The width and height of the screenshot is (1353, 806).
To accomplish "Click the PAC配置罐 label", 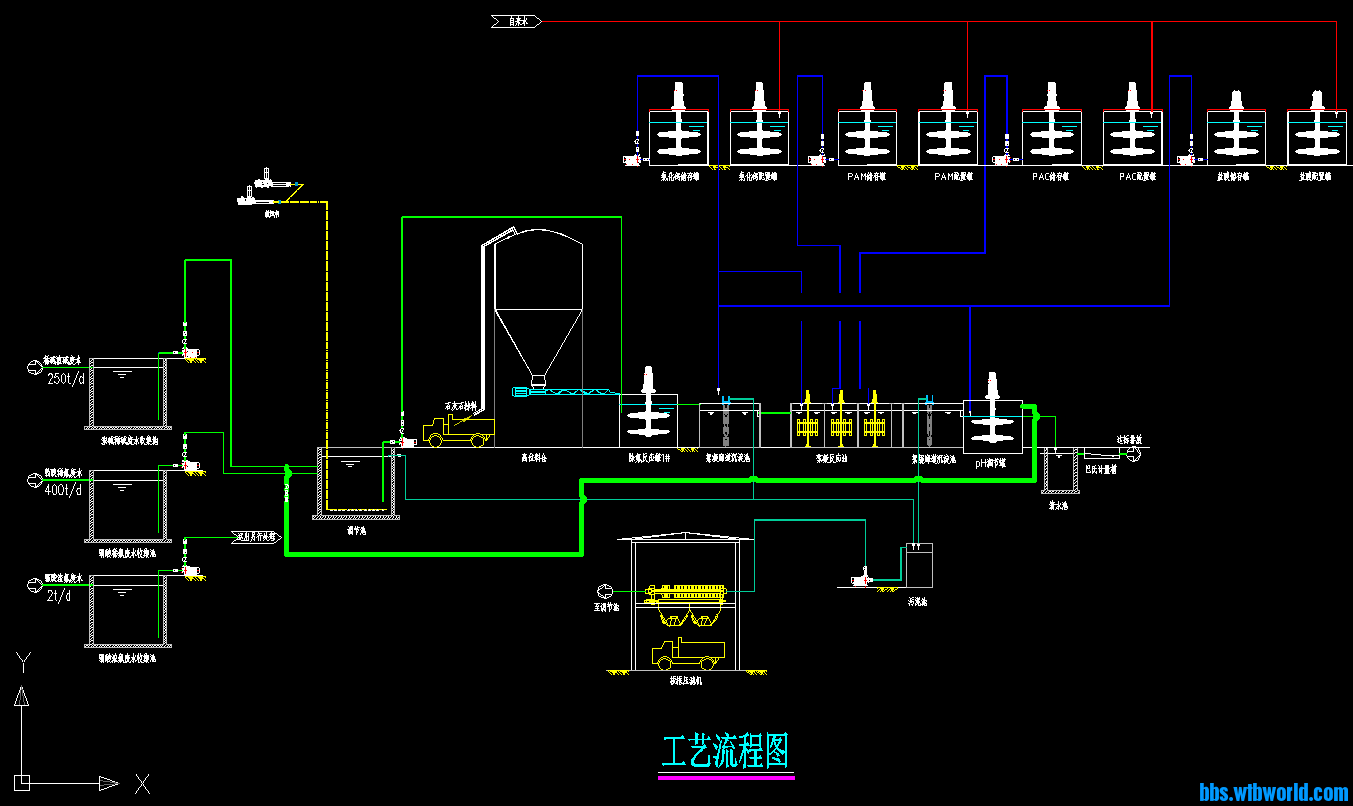I will pyautogui.click(x=1136, y=176).
